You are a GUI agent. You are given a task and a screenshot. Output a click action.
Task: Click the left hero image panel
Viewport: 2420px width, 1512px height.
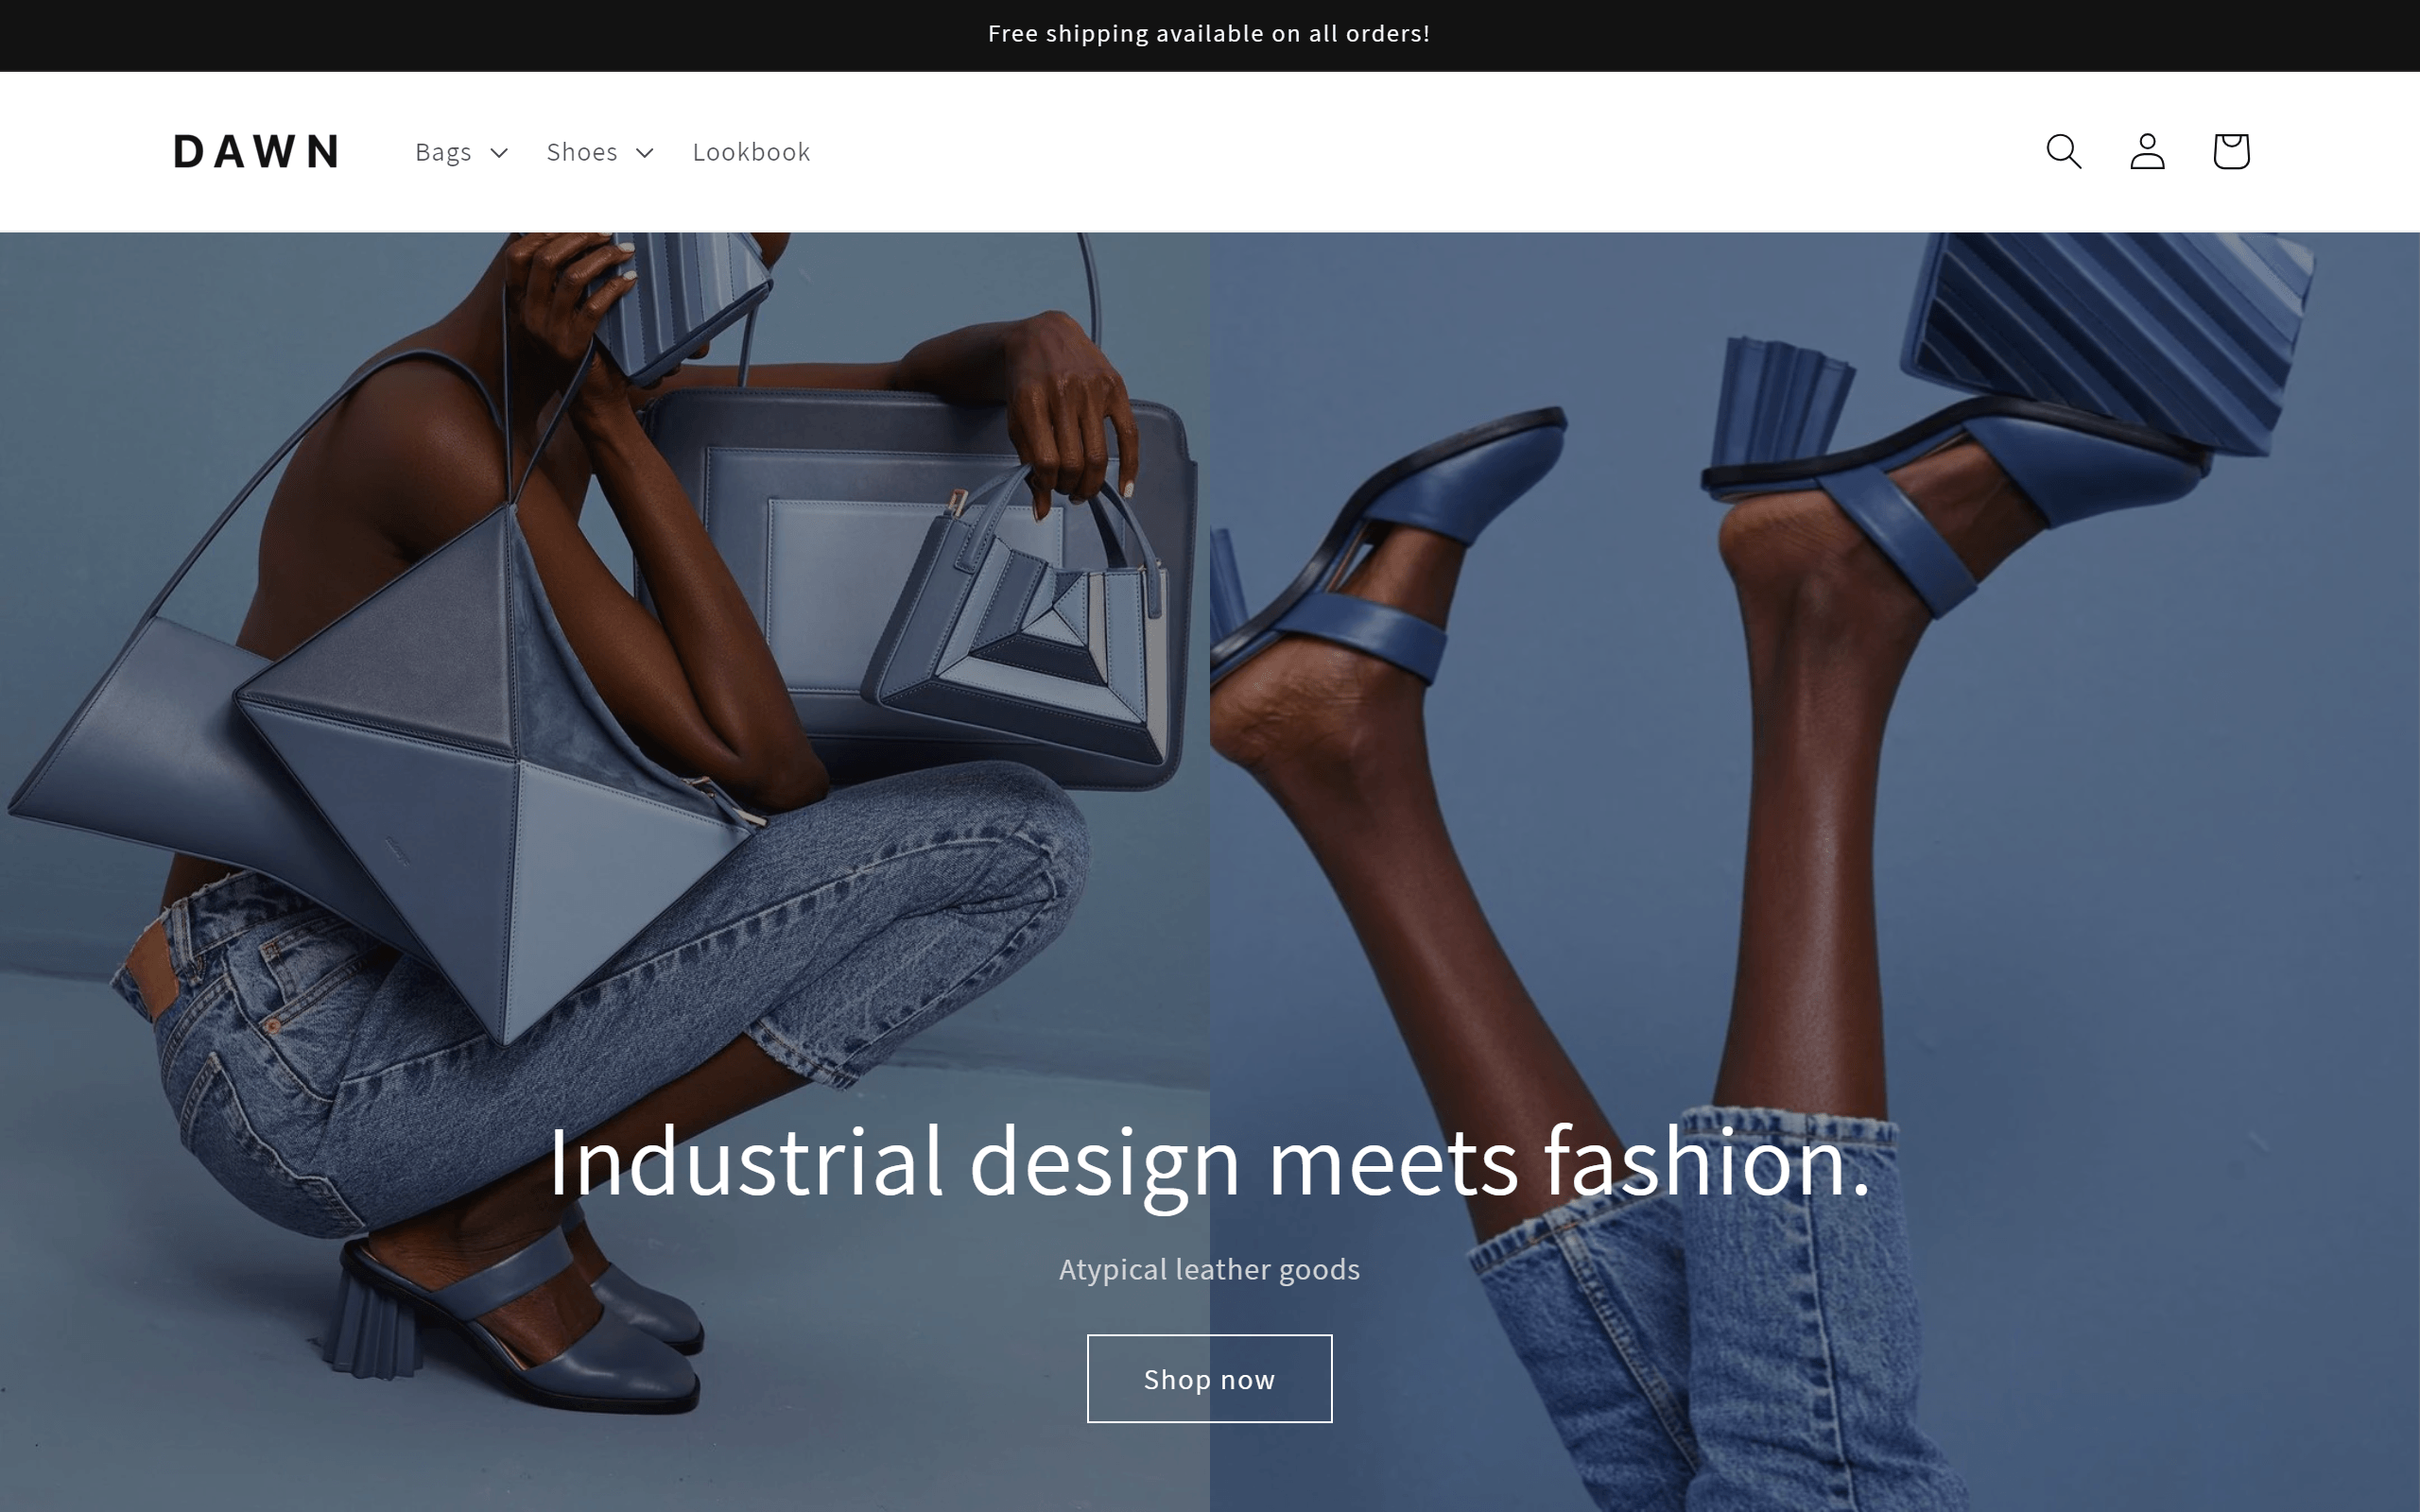tap(605, 871)
